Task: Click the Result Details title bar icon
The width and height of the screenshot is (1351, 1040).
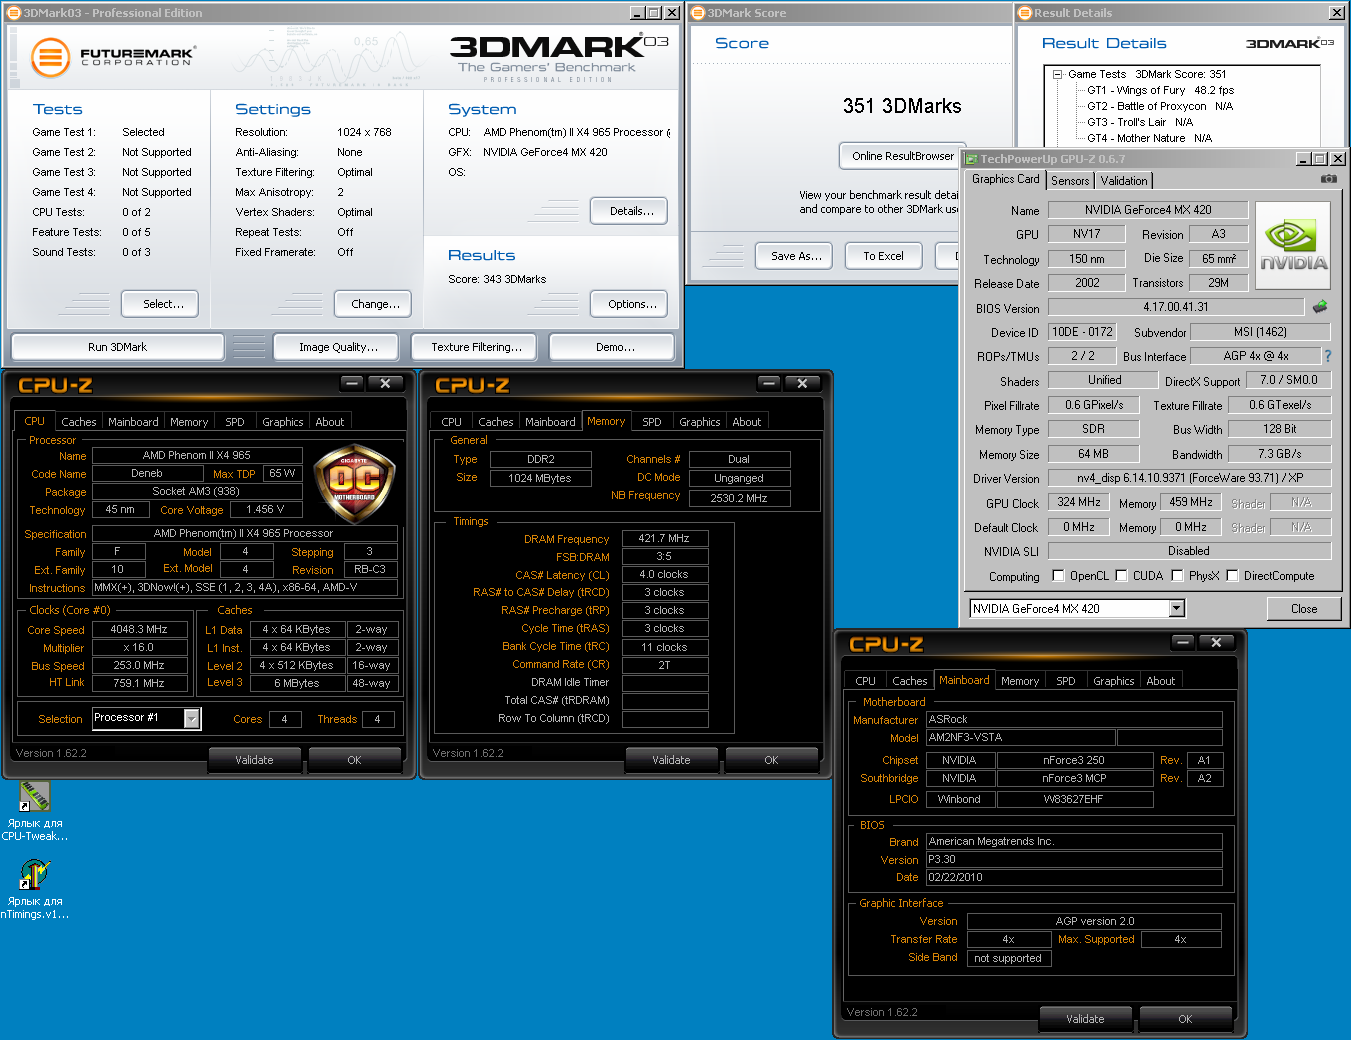Action: tap(1025, 13)
